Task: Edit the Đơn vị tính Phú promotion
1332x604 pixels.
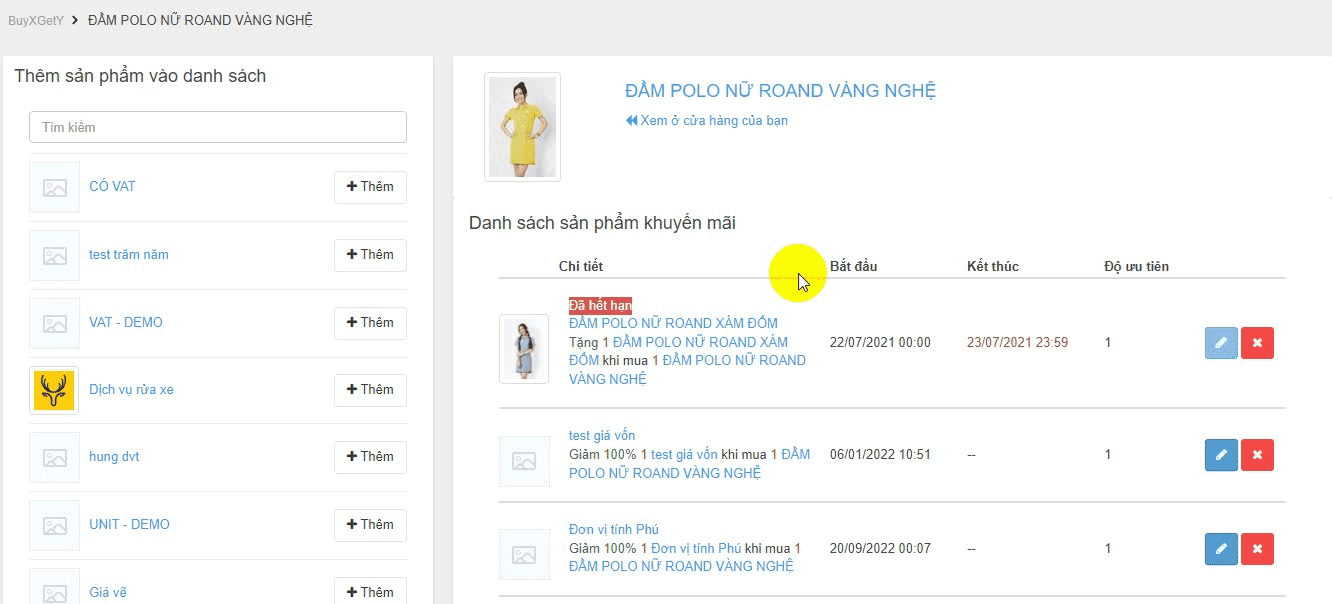Action: [x=1221, y=549]
